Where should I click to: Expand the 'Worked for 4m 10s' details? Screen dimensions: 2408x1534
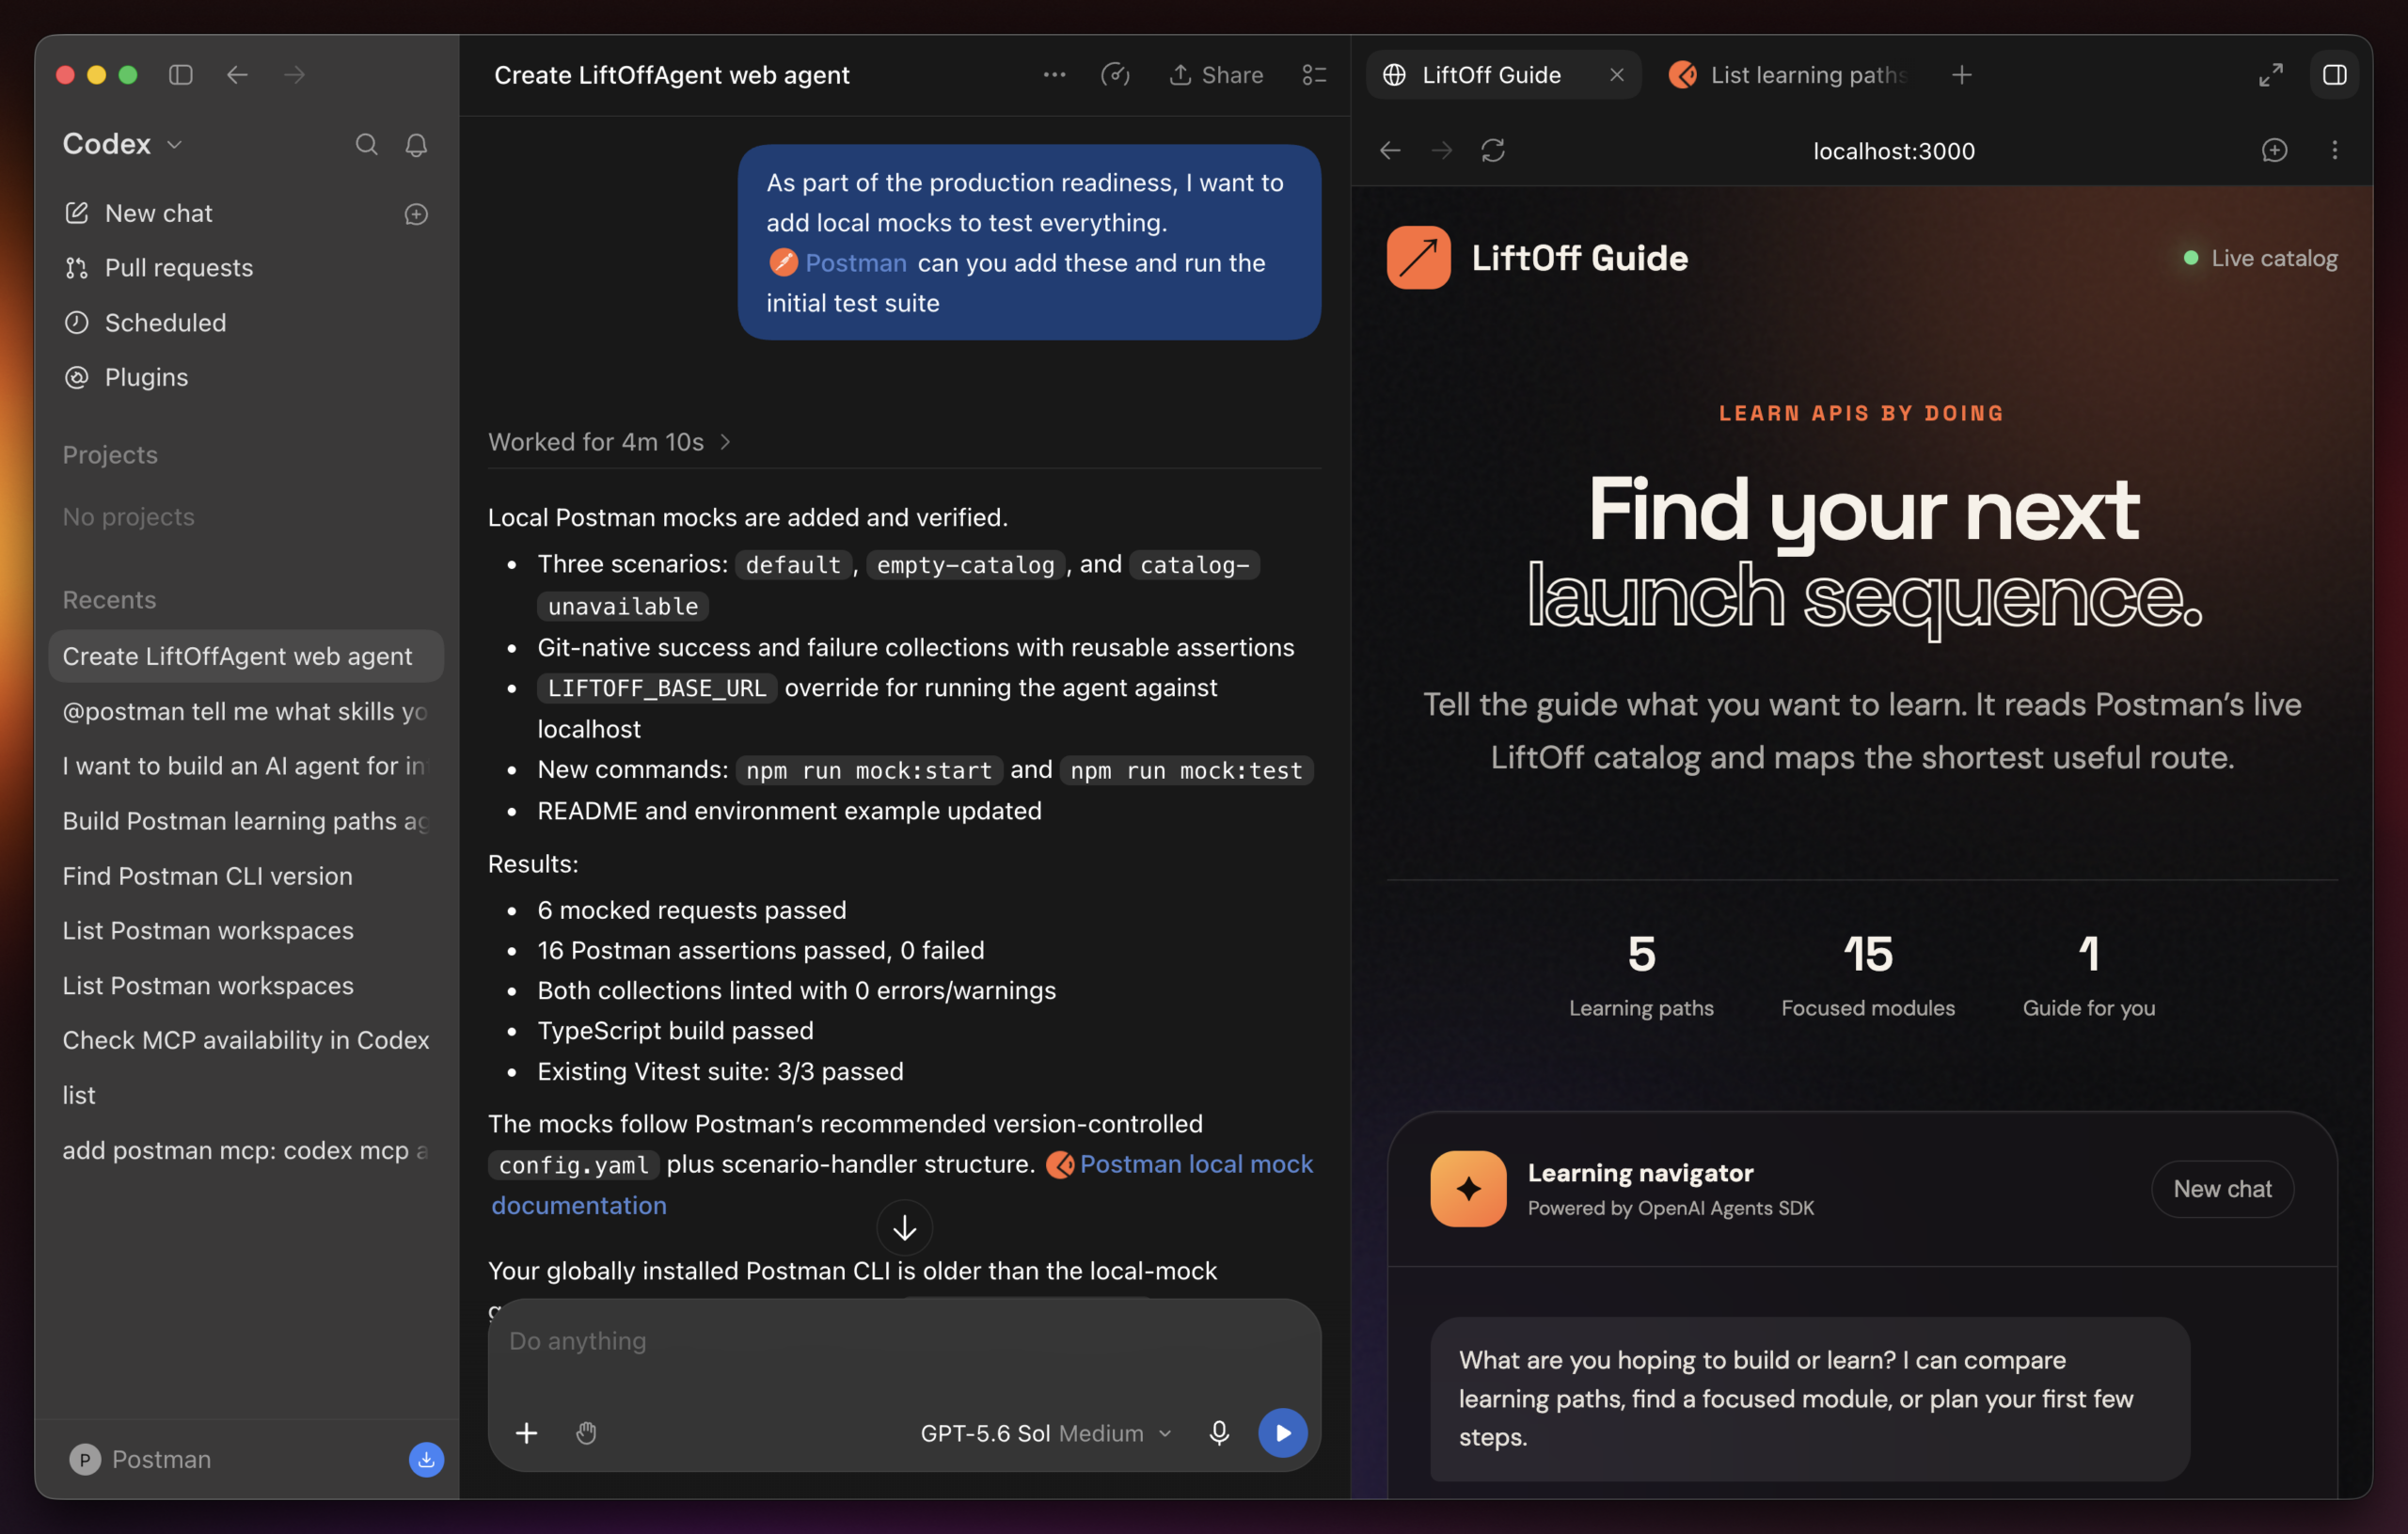click(x=610, y=442)
